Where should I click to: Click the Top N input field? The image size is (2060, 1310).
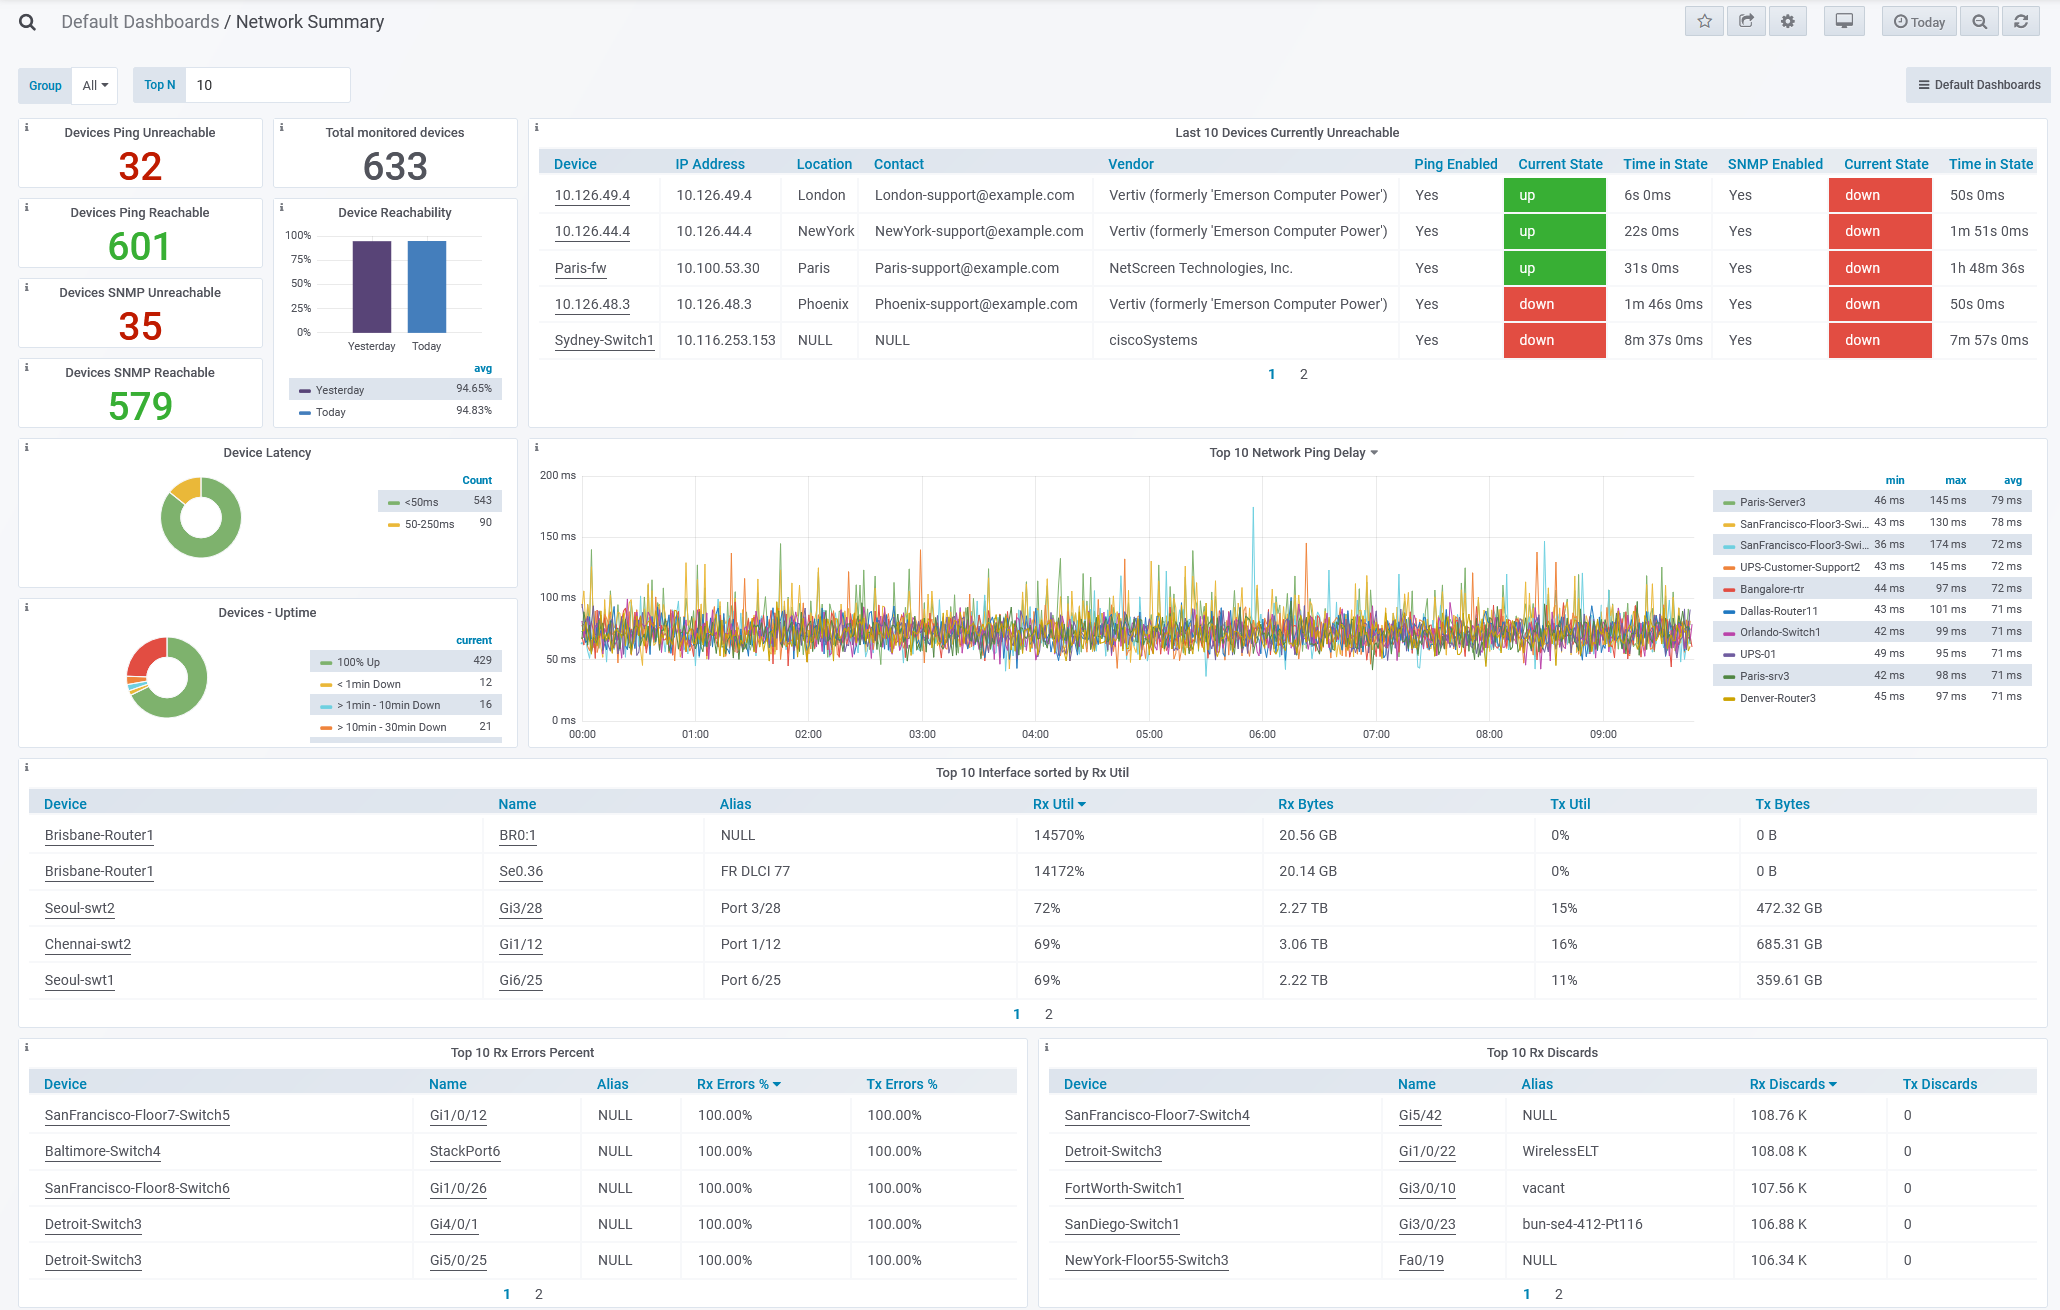[x=268, y=86]
